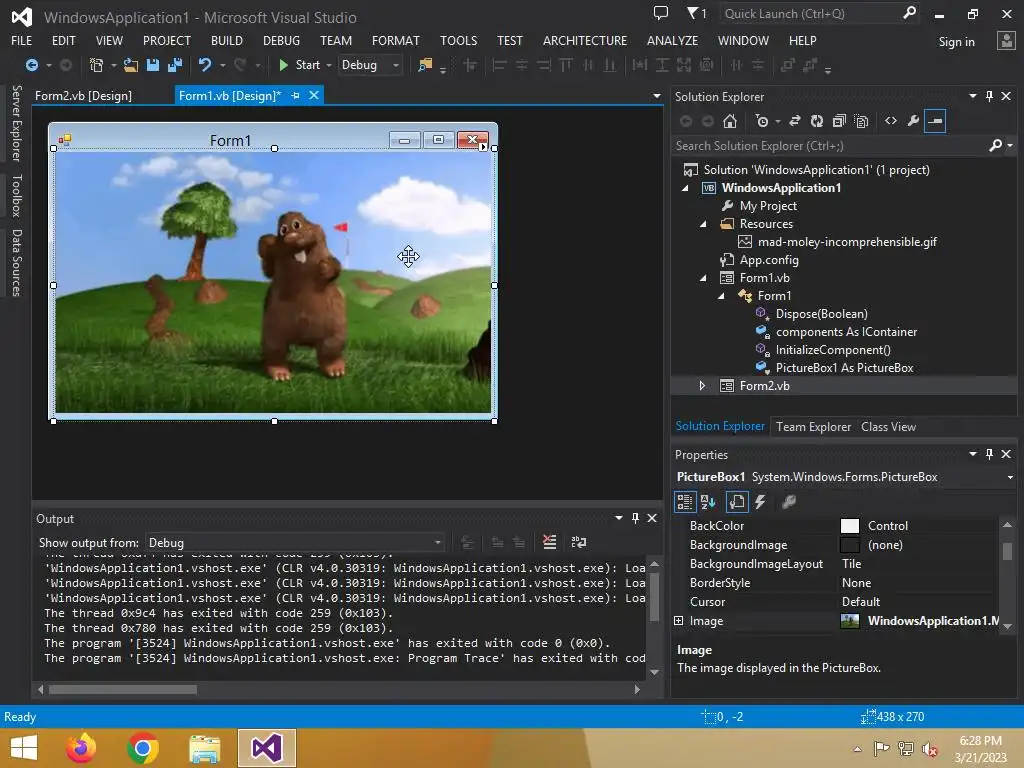1024x768 pixels.
Task: Collapse the WindowsApplication1 project node
Action: tap(685, 188)
